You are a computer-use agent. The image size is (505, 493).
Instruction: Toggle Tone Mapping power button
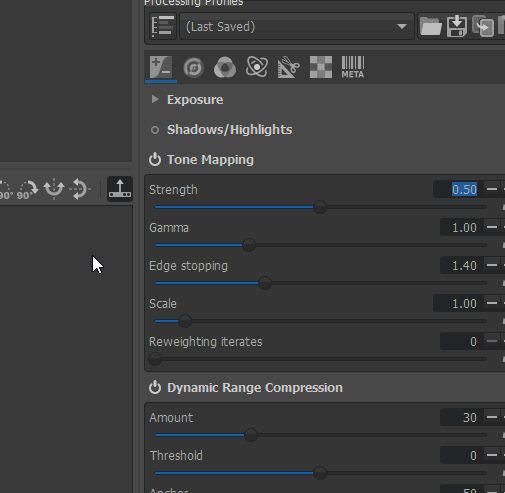coord(155,160)
